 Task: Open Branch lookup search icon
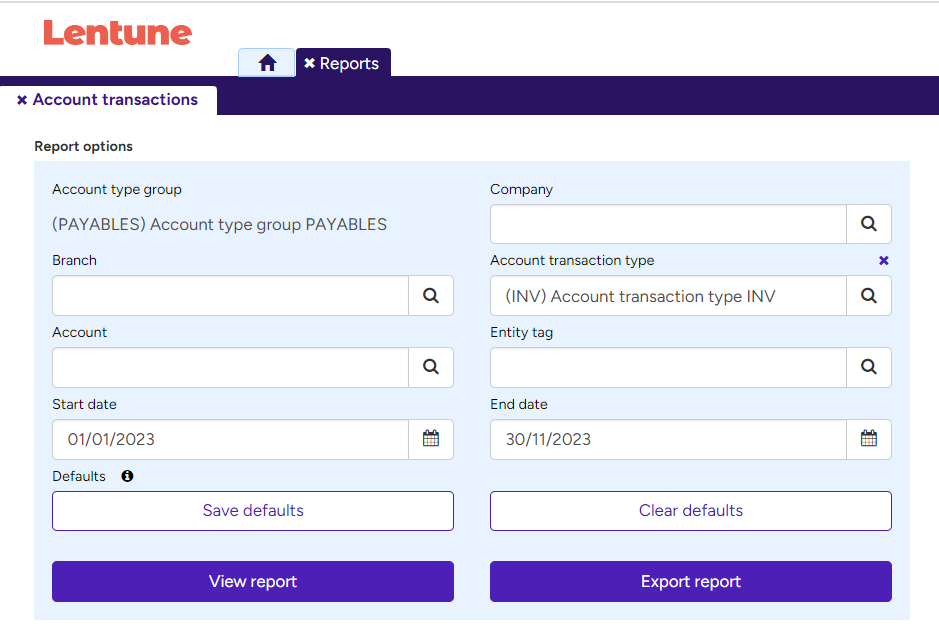point(431,295)
